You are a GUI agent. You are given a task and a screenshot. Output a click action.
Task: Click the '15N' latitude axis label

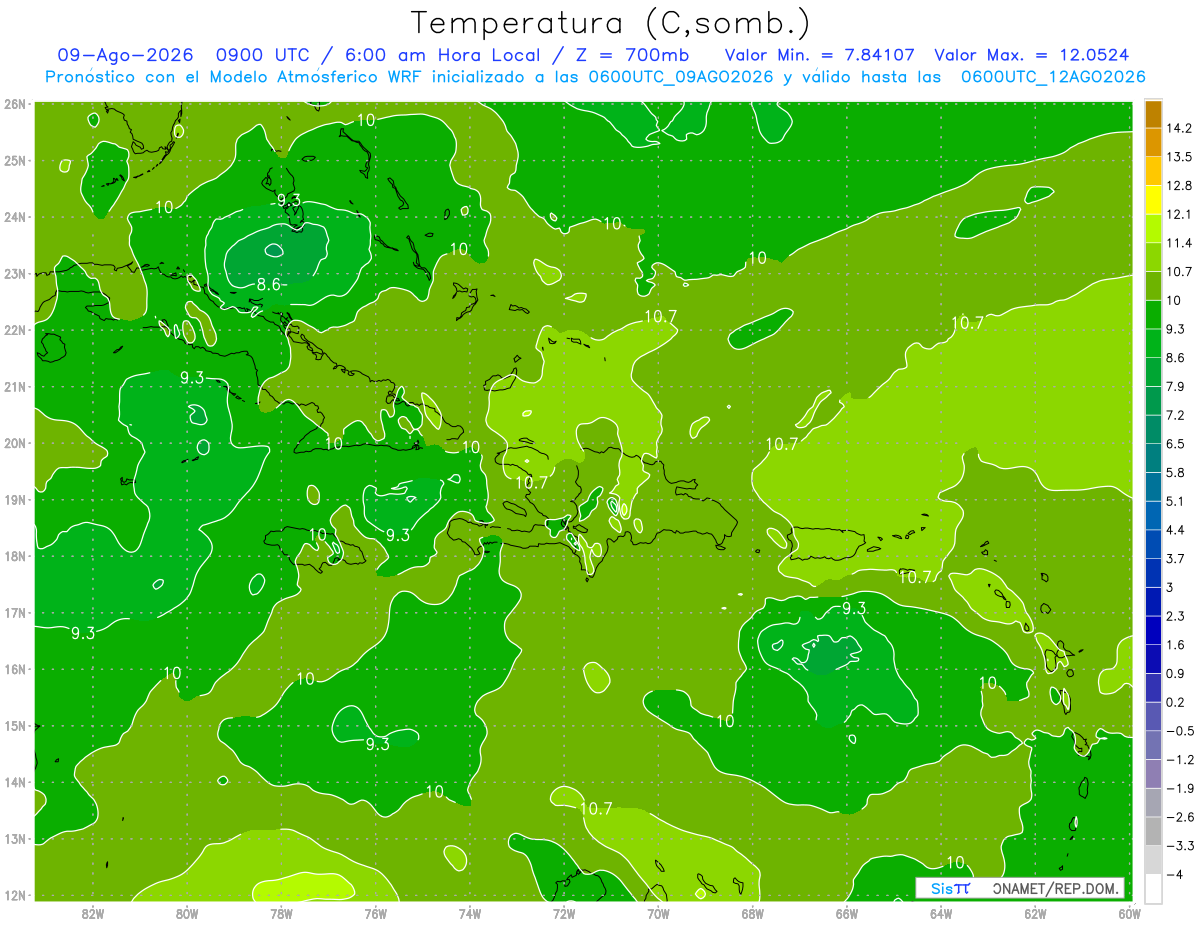coord(14,726)
